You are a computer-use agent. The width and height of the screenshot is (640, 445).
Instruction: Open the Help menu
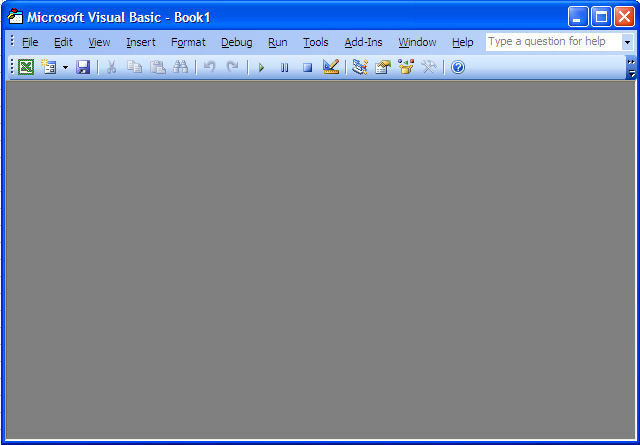[x=462, y=42]
